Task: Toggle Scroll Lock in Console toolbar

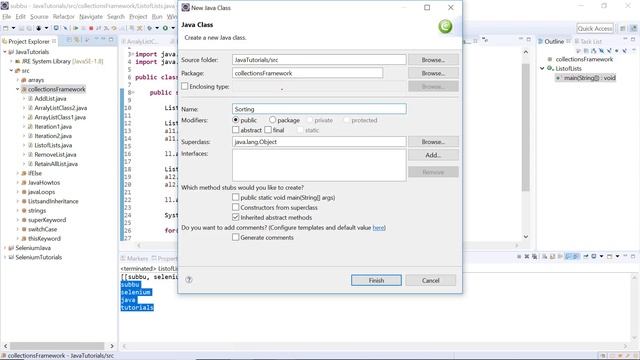Action: pyautogui.click(x=552, y=256)
